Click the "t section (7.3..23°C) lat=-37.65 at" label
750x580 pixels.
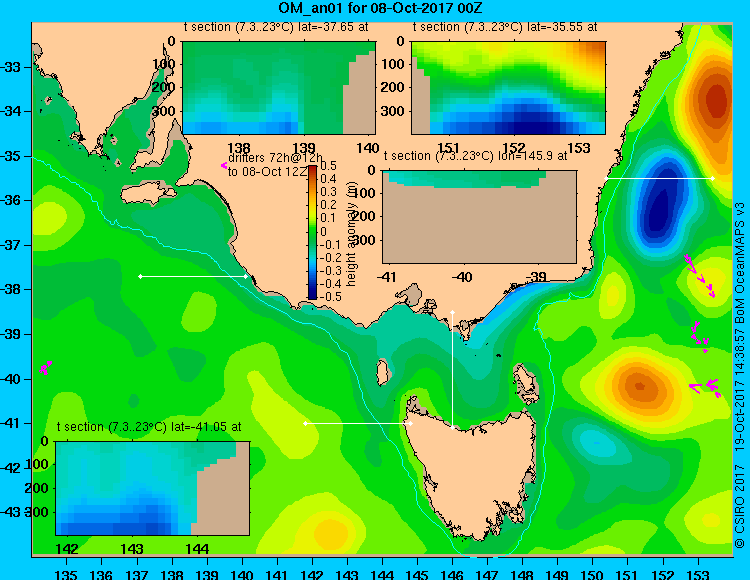pos(276,27)
